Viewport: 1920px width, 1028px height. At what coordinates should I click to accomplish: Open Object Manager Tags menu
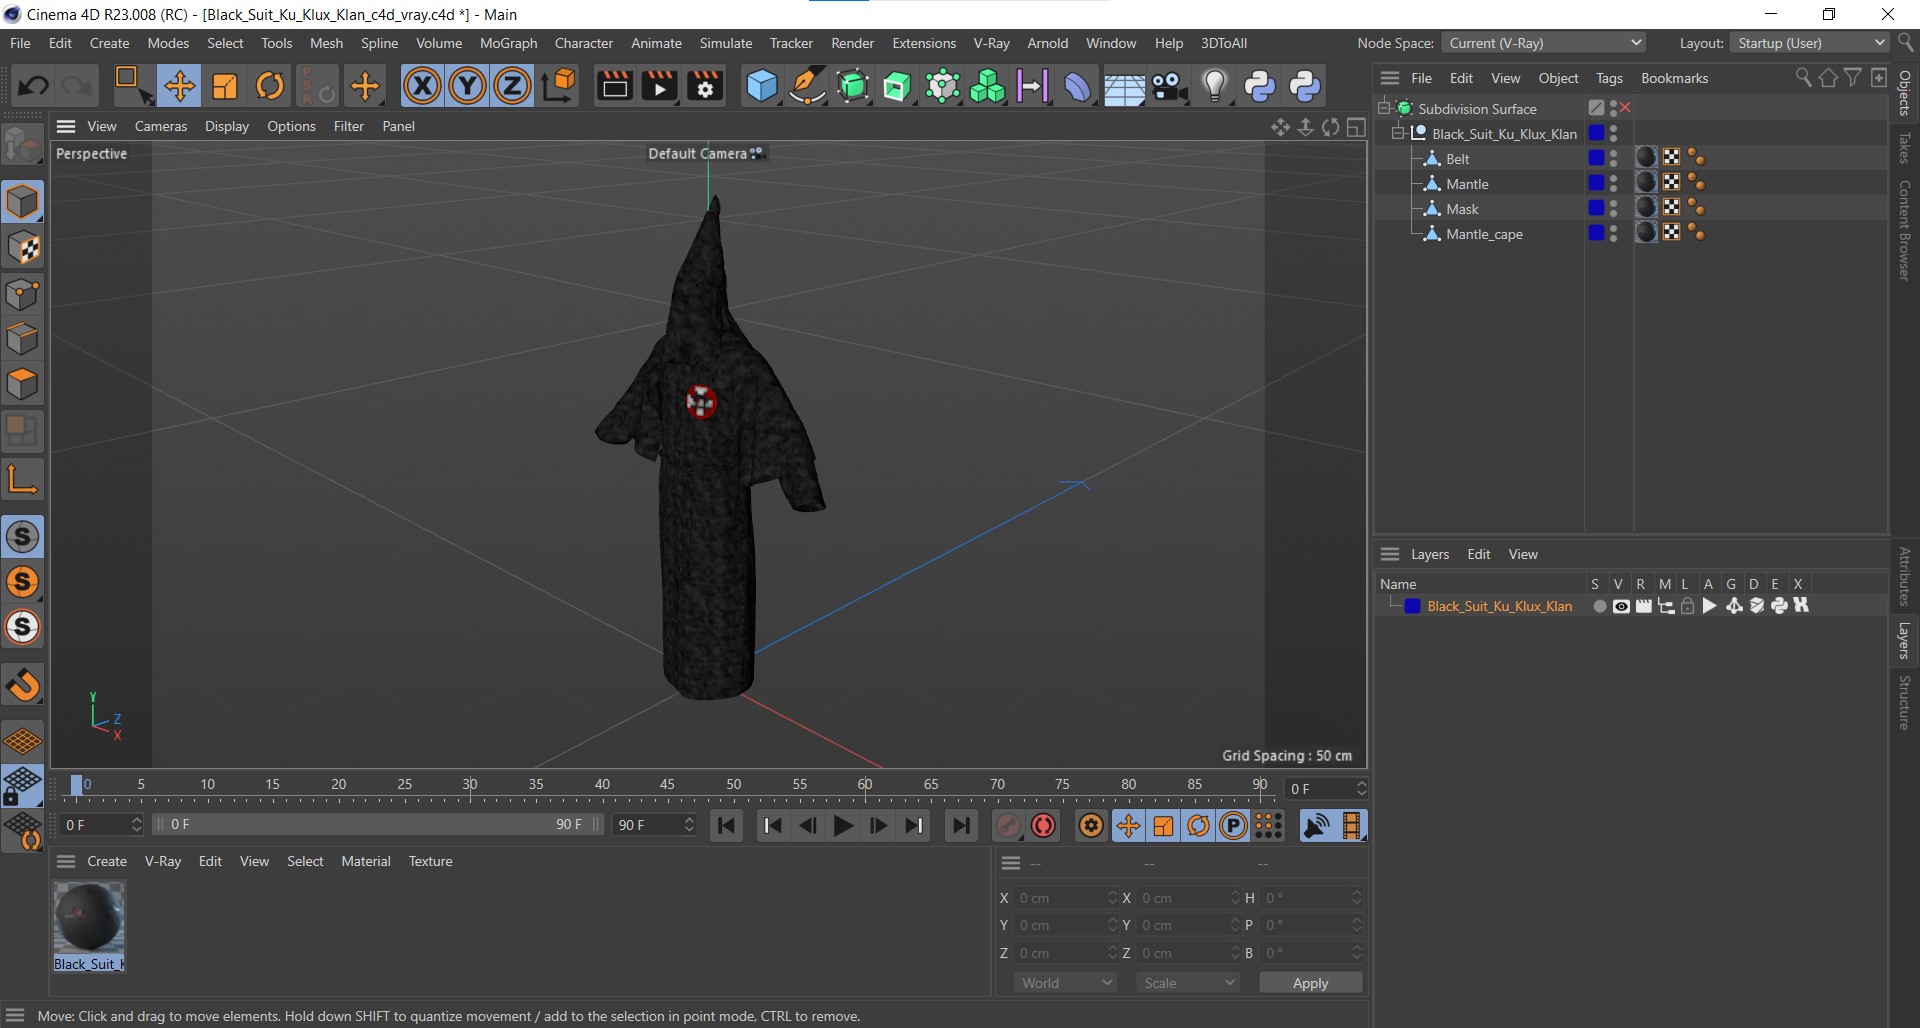coord(1609,78)
